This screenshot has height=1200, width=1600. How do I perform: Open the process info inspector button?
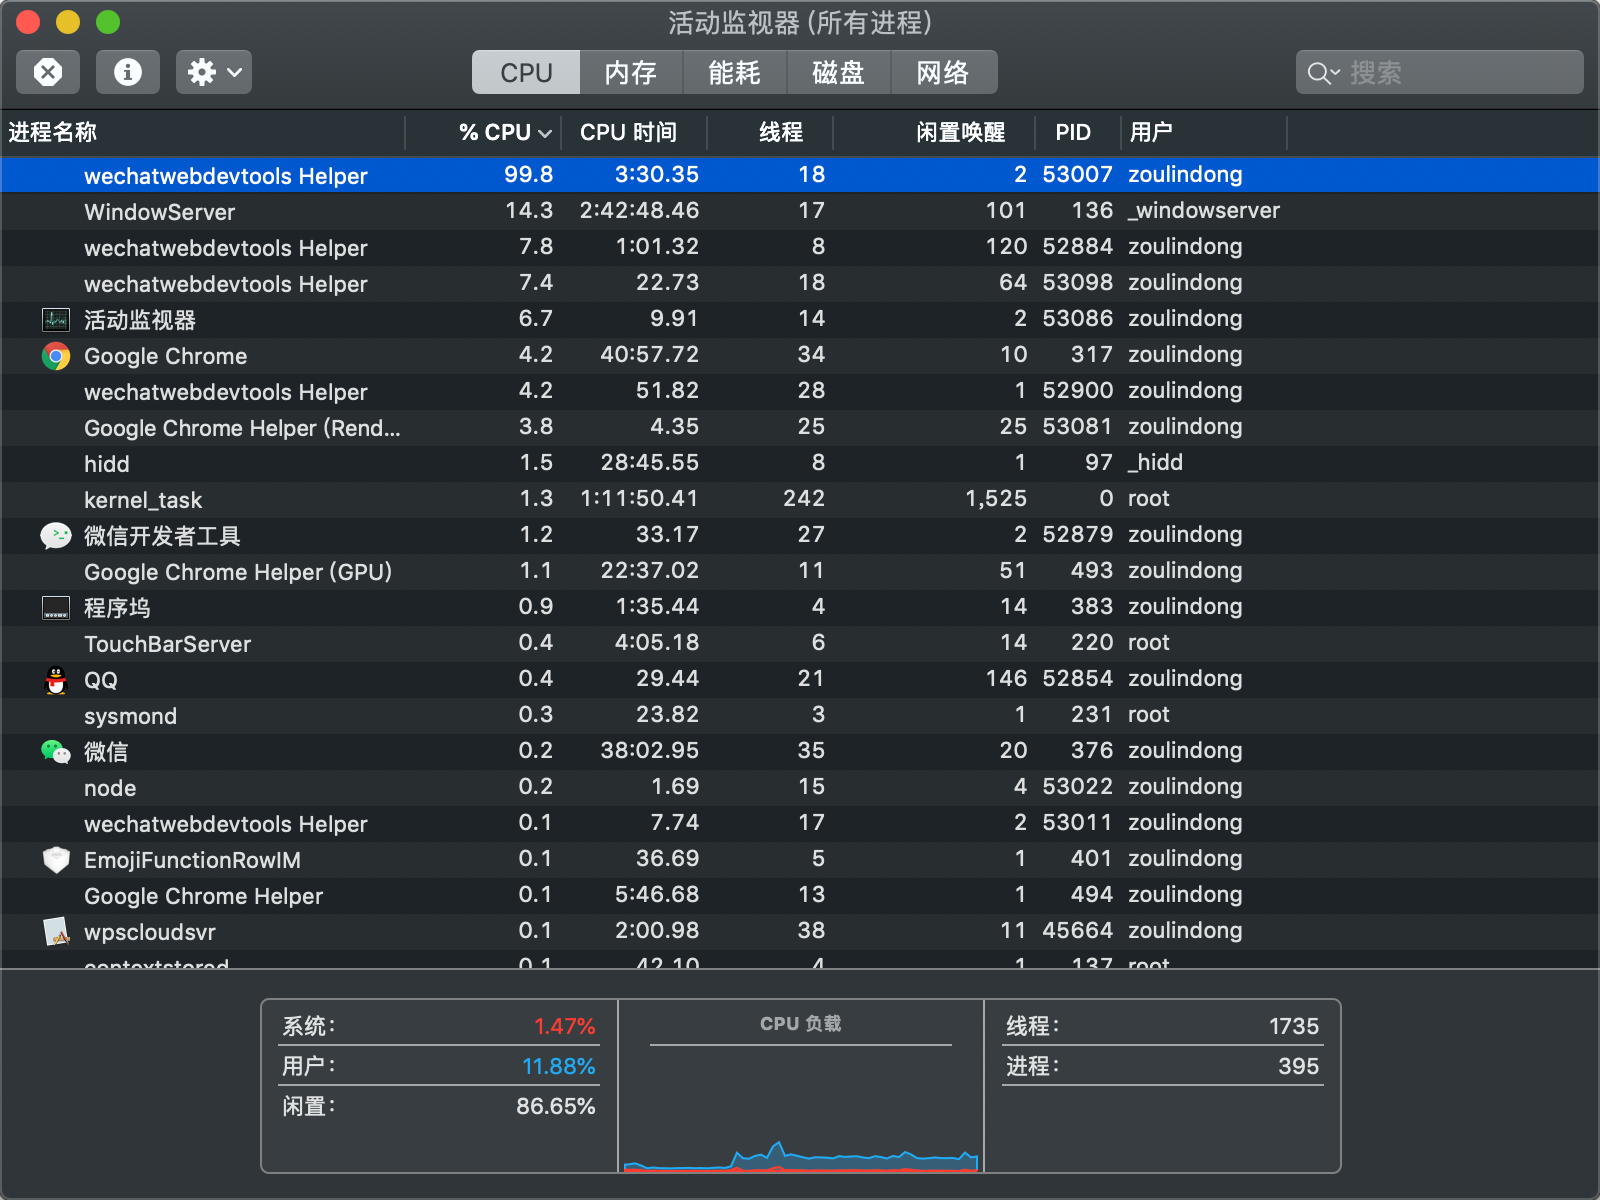tap(128, 72)
